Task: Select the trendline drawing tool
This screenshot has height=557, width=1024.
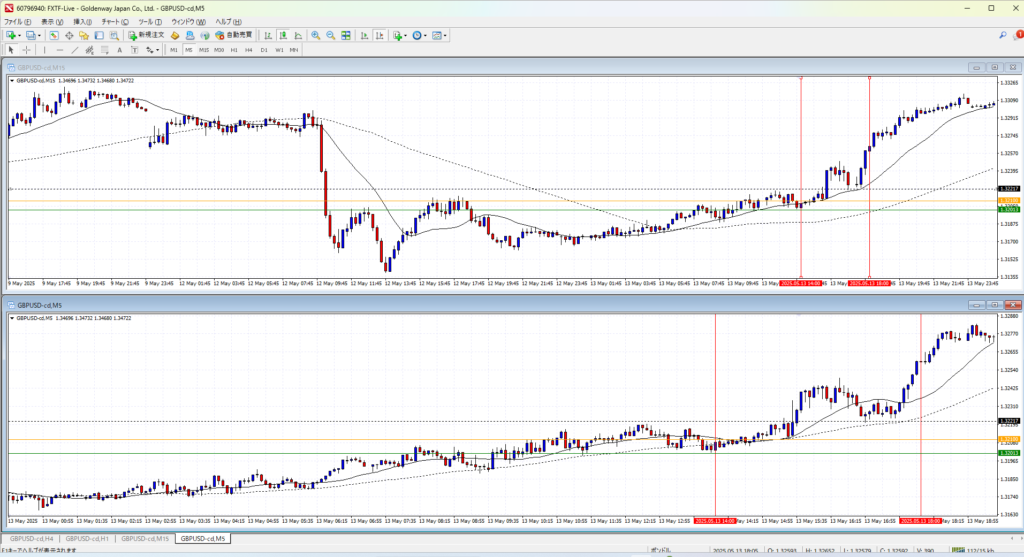Action: (x=76, y=49)
